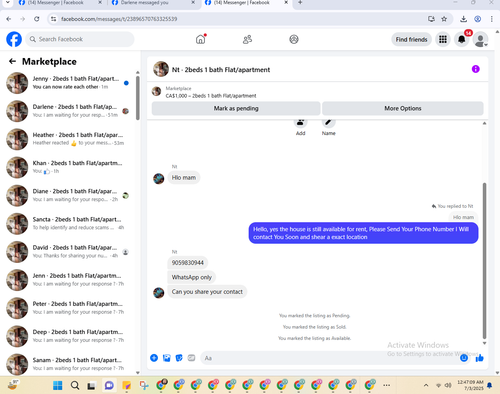Click the address bar URL
Screen dimensions: 500x394
click(119, 19)
